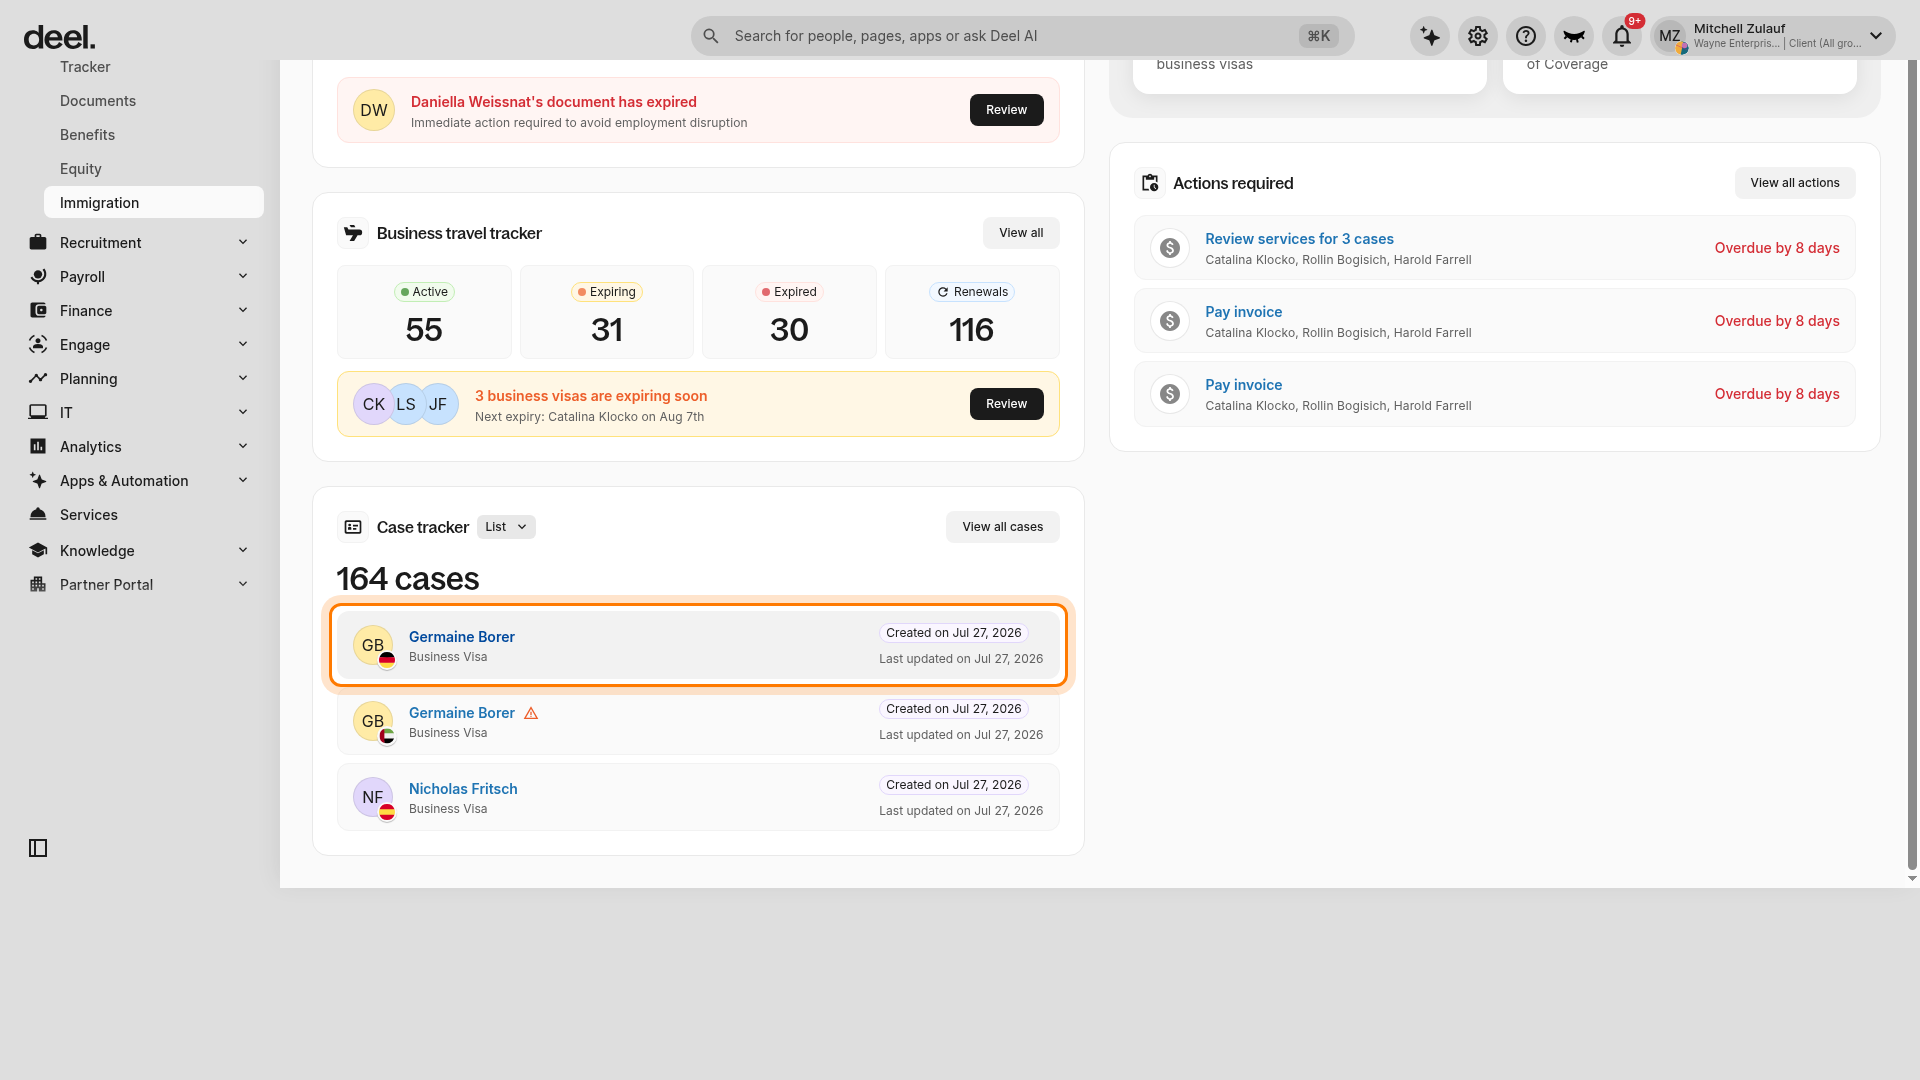Click the Knowledge graduation cap icon
The height and width of the screenshot is (1080, 1920).
pyautogui.click(x=38, y=550)
